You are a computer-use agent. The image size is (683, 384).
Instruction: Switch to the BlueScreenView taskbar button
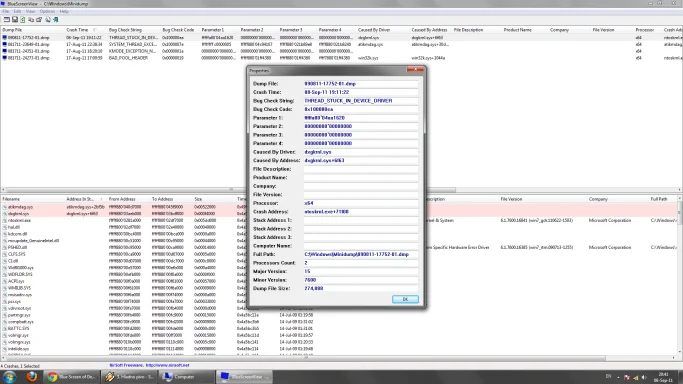point(244,377)
